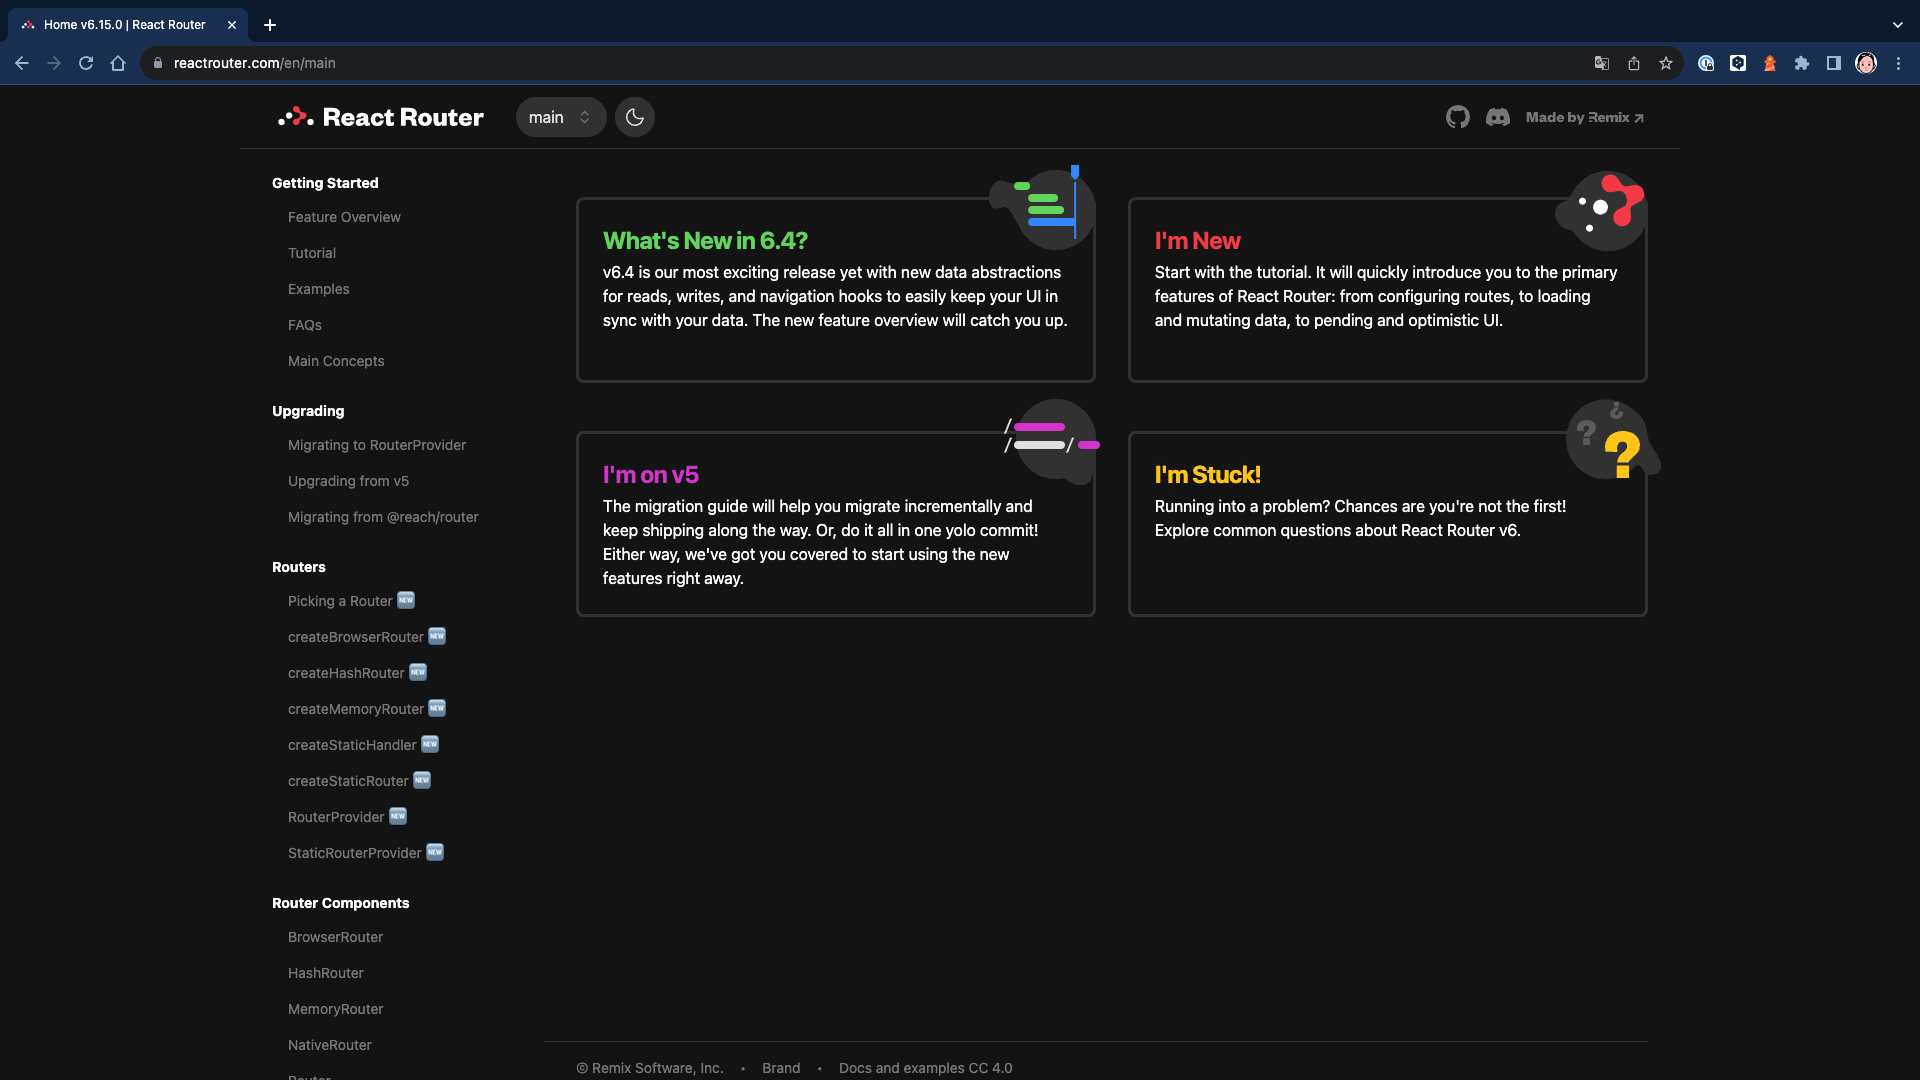The height and width of the screenshot is (1080, 1920).
Task: Click the React Router logo
Action: click(381, 117)
